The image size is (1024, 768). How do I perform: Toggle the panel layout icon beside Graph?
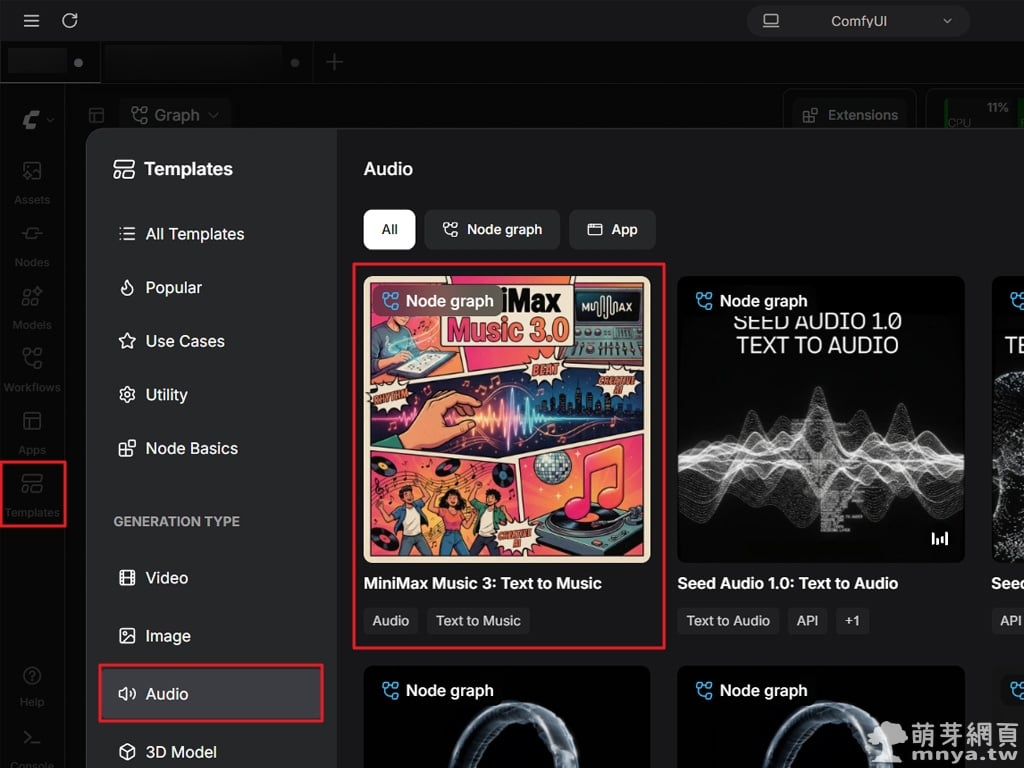[97, 116]
